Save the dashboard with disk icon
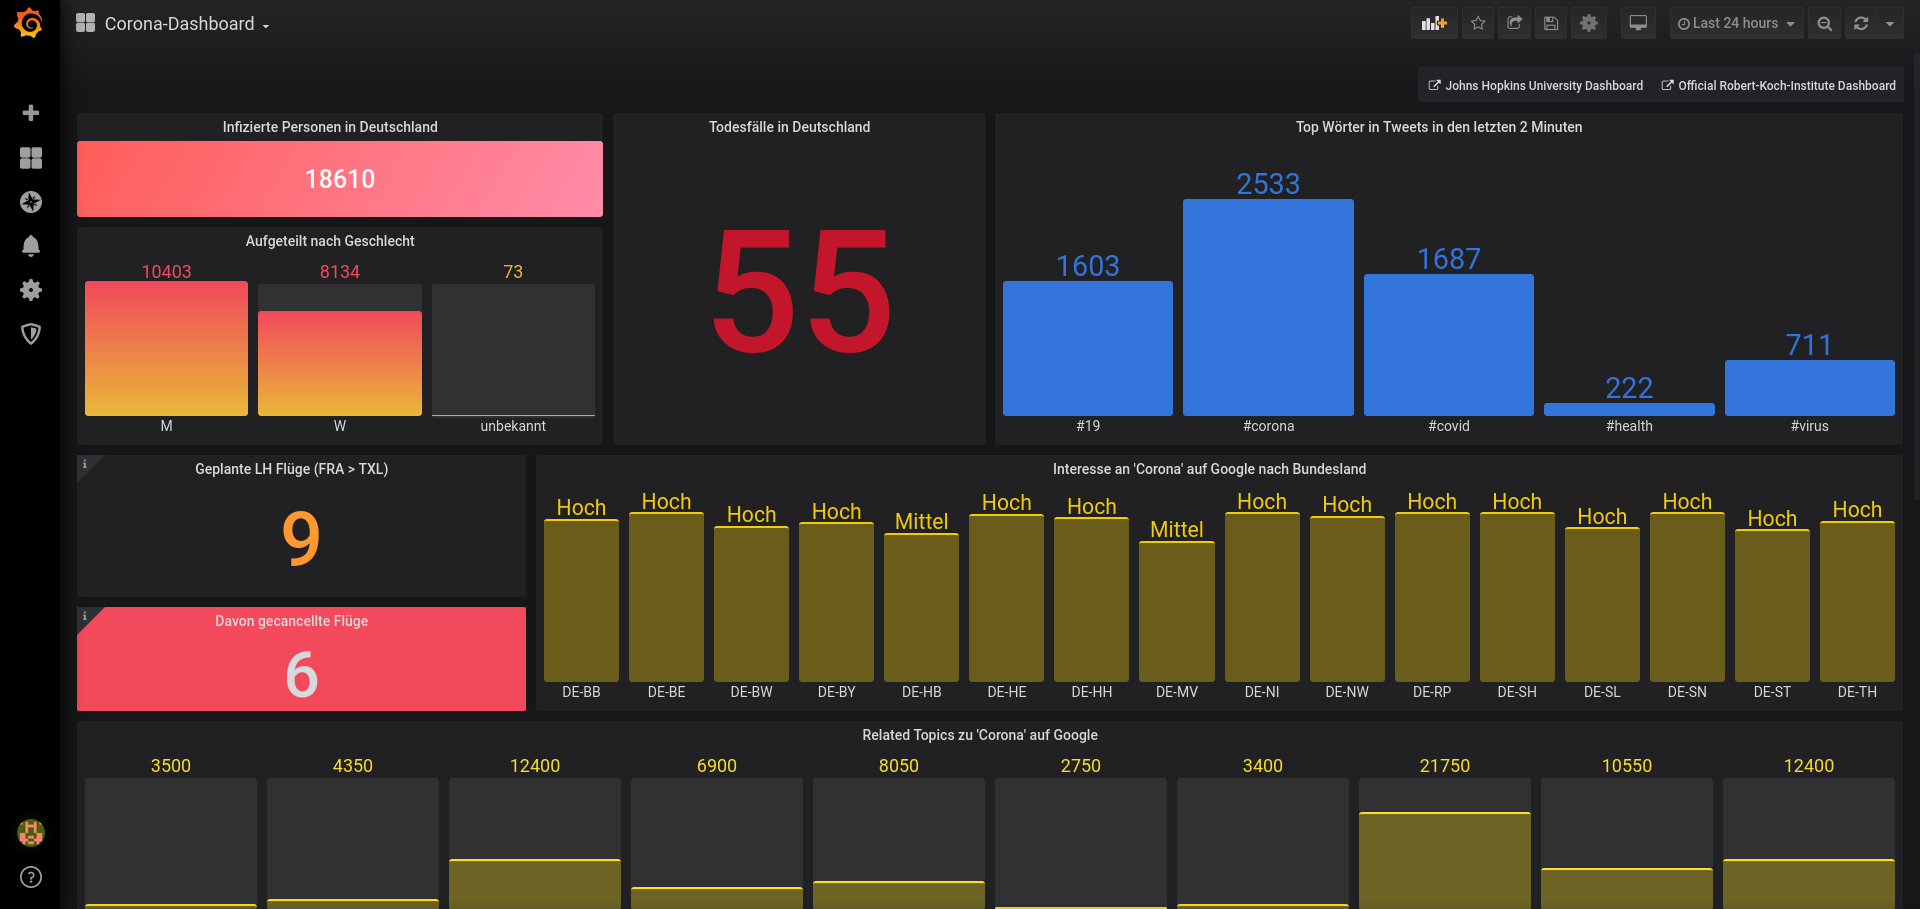This screenshot has width=1920, height=909. [x=1551, y=23]
